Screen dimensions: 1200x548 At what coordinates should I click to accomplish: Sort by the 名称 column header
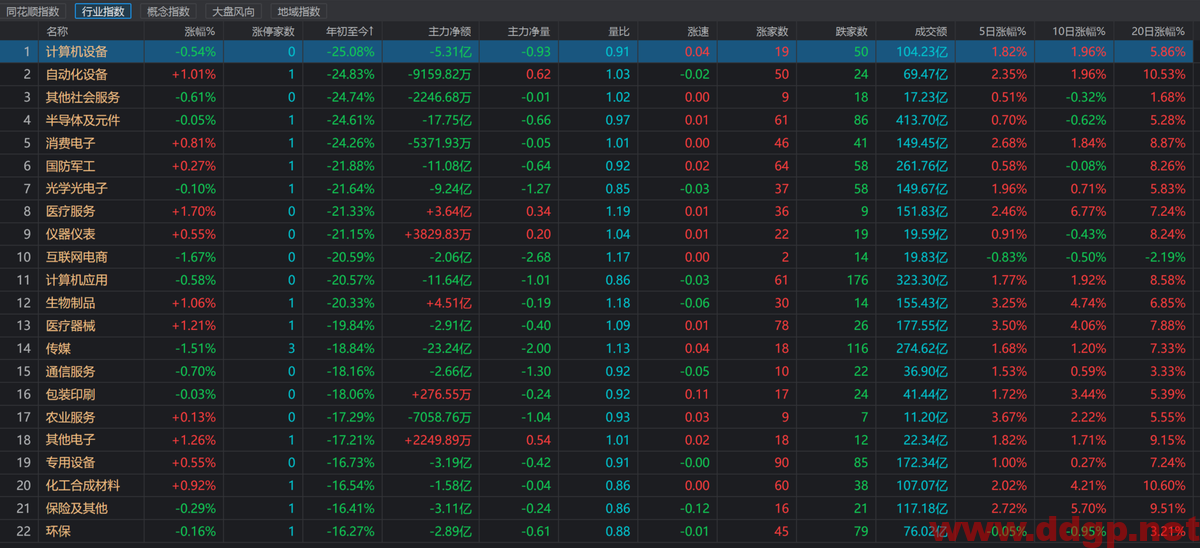pyautogui.click(x=58, y=31)
